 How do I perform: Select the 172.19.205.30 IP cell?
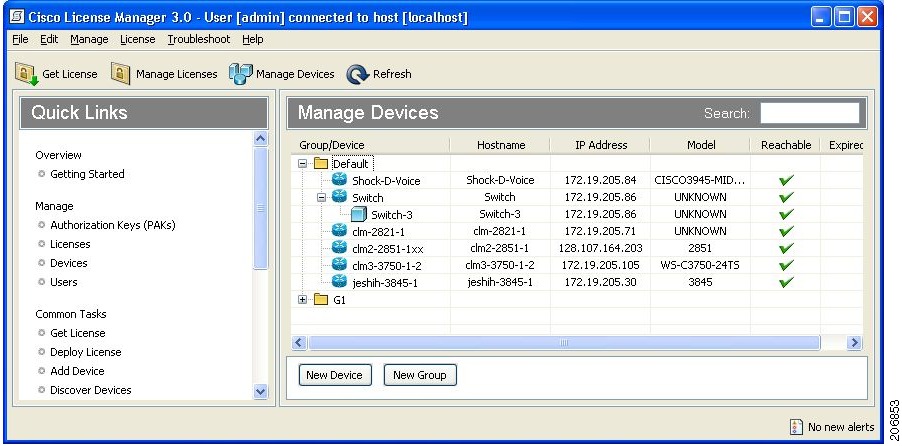[x=601, y=282]
